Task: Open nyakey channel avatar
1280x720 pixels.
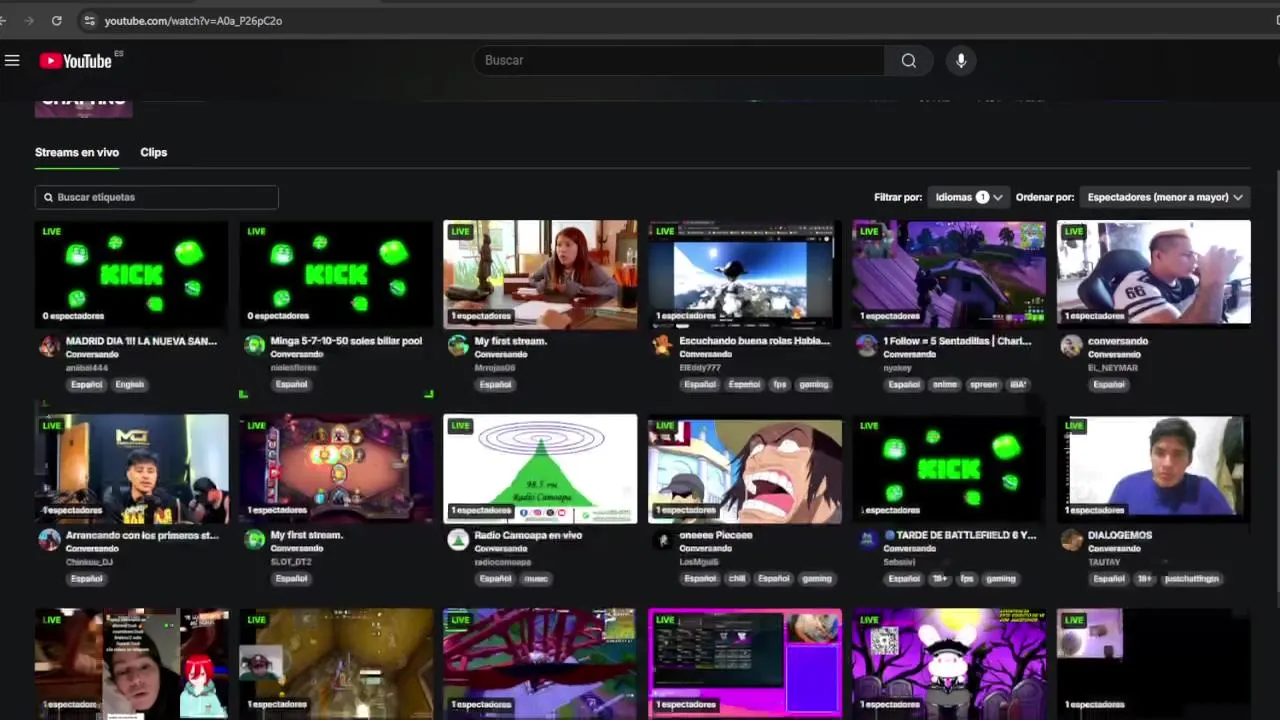Action: 867,346
